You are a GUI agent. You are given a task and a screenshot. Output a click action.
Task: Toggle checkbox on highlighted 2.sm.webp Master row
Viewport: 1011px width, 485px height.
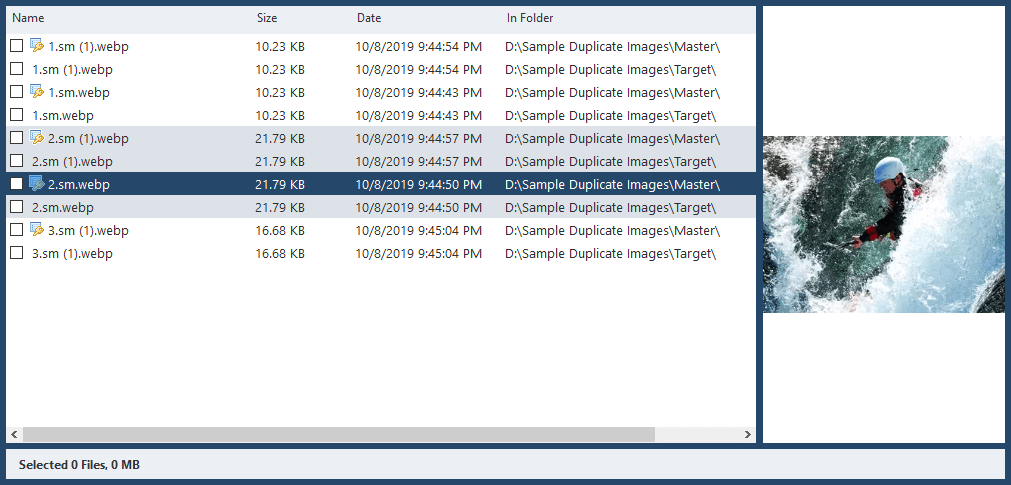coord(17,184)
